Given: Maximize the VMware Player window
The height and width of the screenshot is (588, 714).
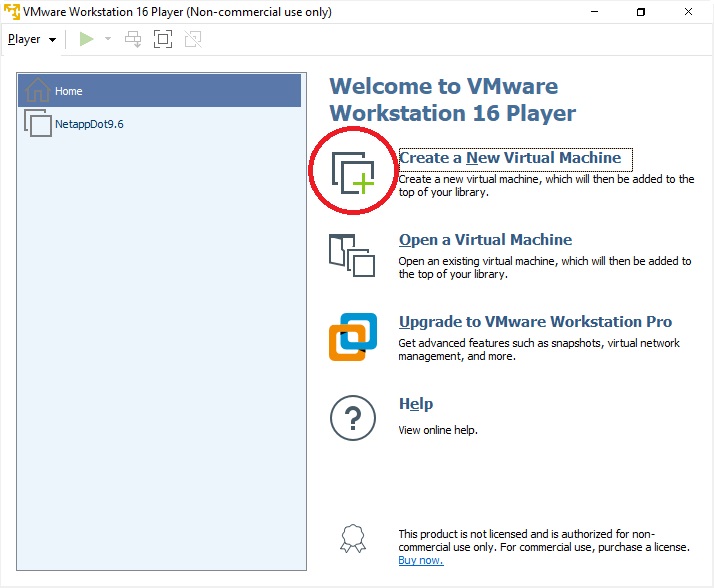Looking at the screenshot, I should coord(641,12).
